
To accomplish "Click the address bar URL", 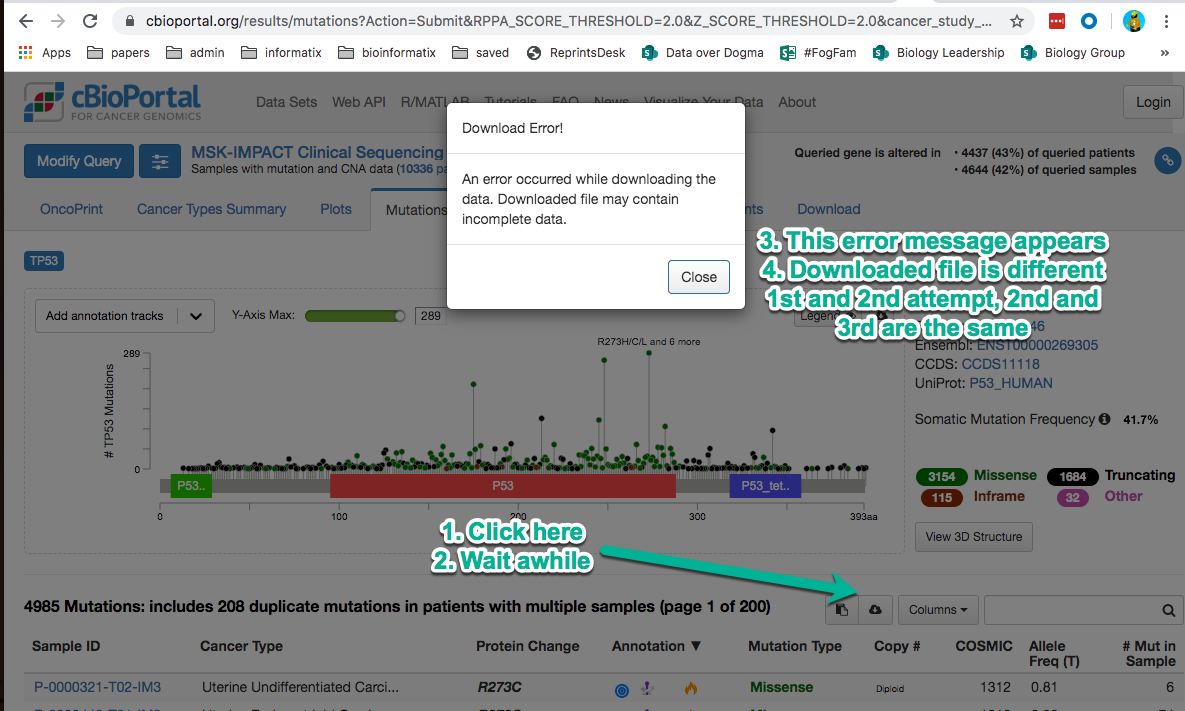I will 568,21.
